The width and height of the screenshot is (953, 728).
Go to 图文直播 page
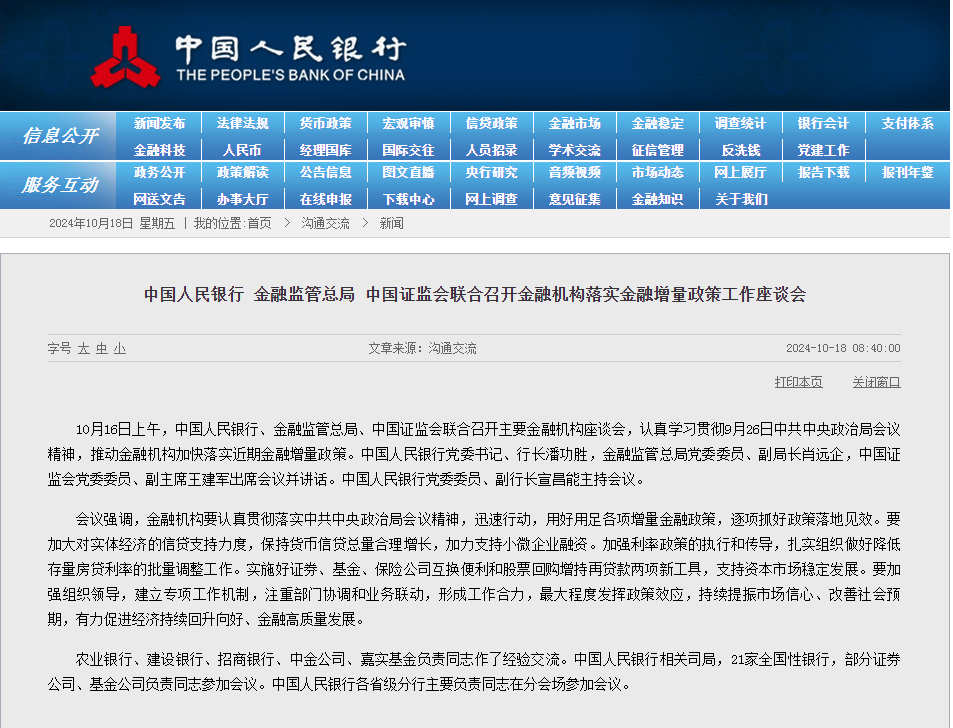pyautogui.click(x=408, y=173)
